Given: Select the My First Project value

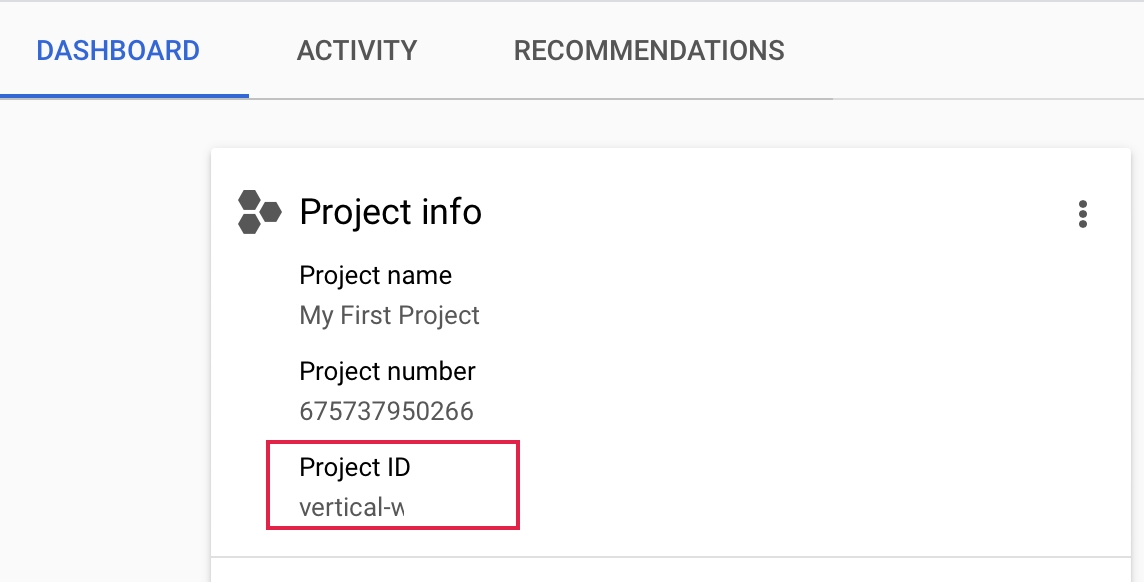Looking at the screenshot, I should [x=389, y=316].
